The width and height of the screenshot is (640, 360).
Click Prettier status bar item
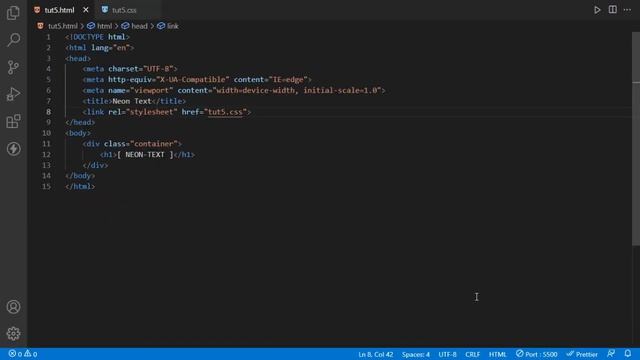[x=582, y=354]
